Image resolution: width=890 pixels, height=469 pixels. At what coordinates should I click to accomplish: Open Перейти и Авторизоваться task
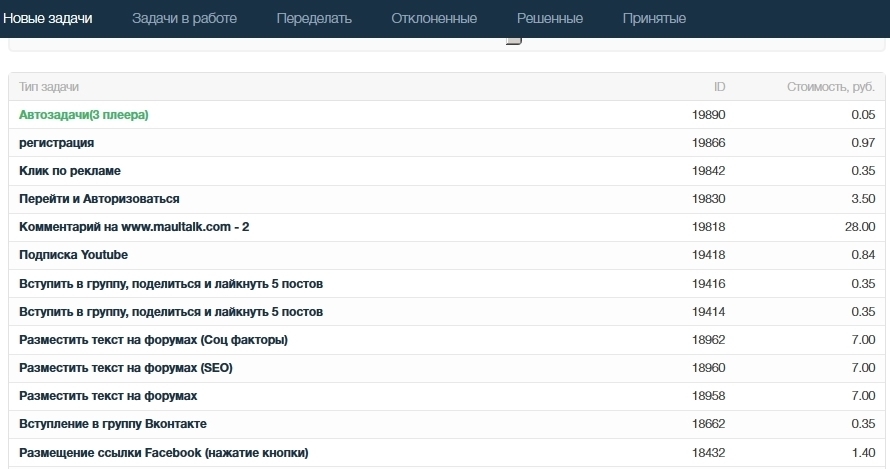click(99, 199)
